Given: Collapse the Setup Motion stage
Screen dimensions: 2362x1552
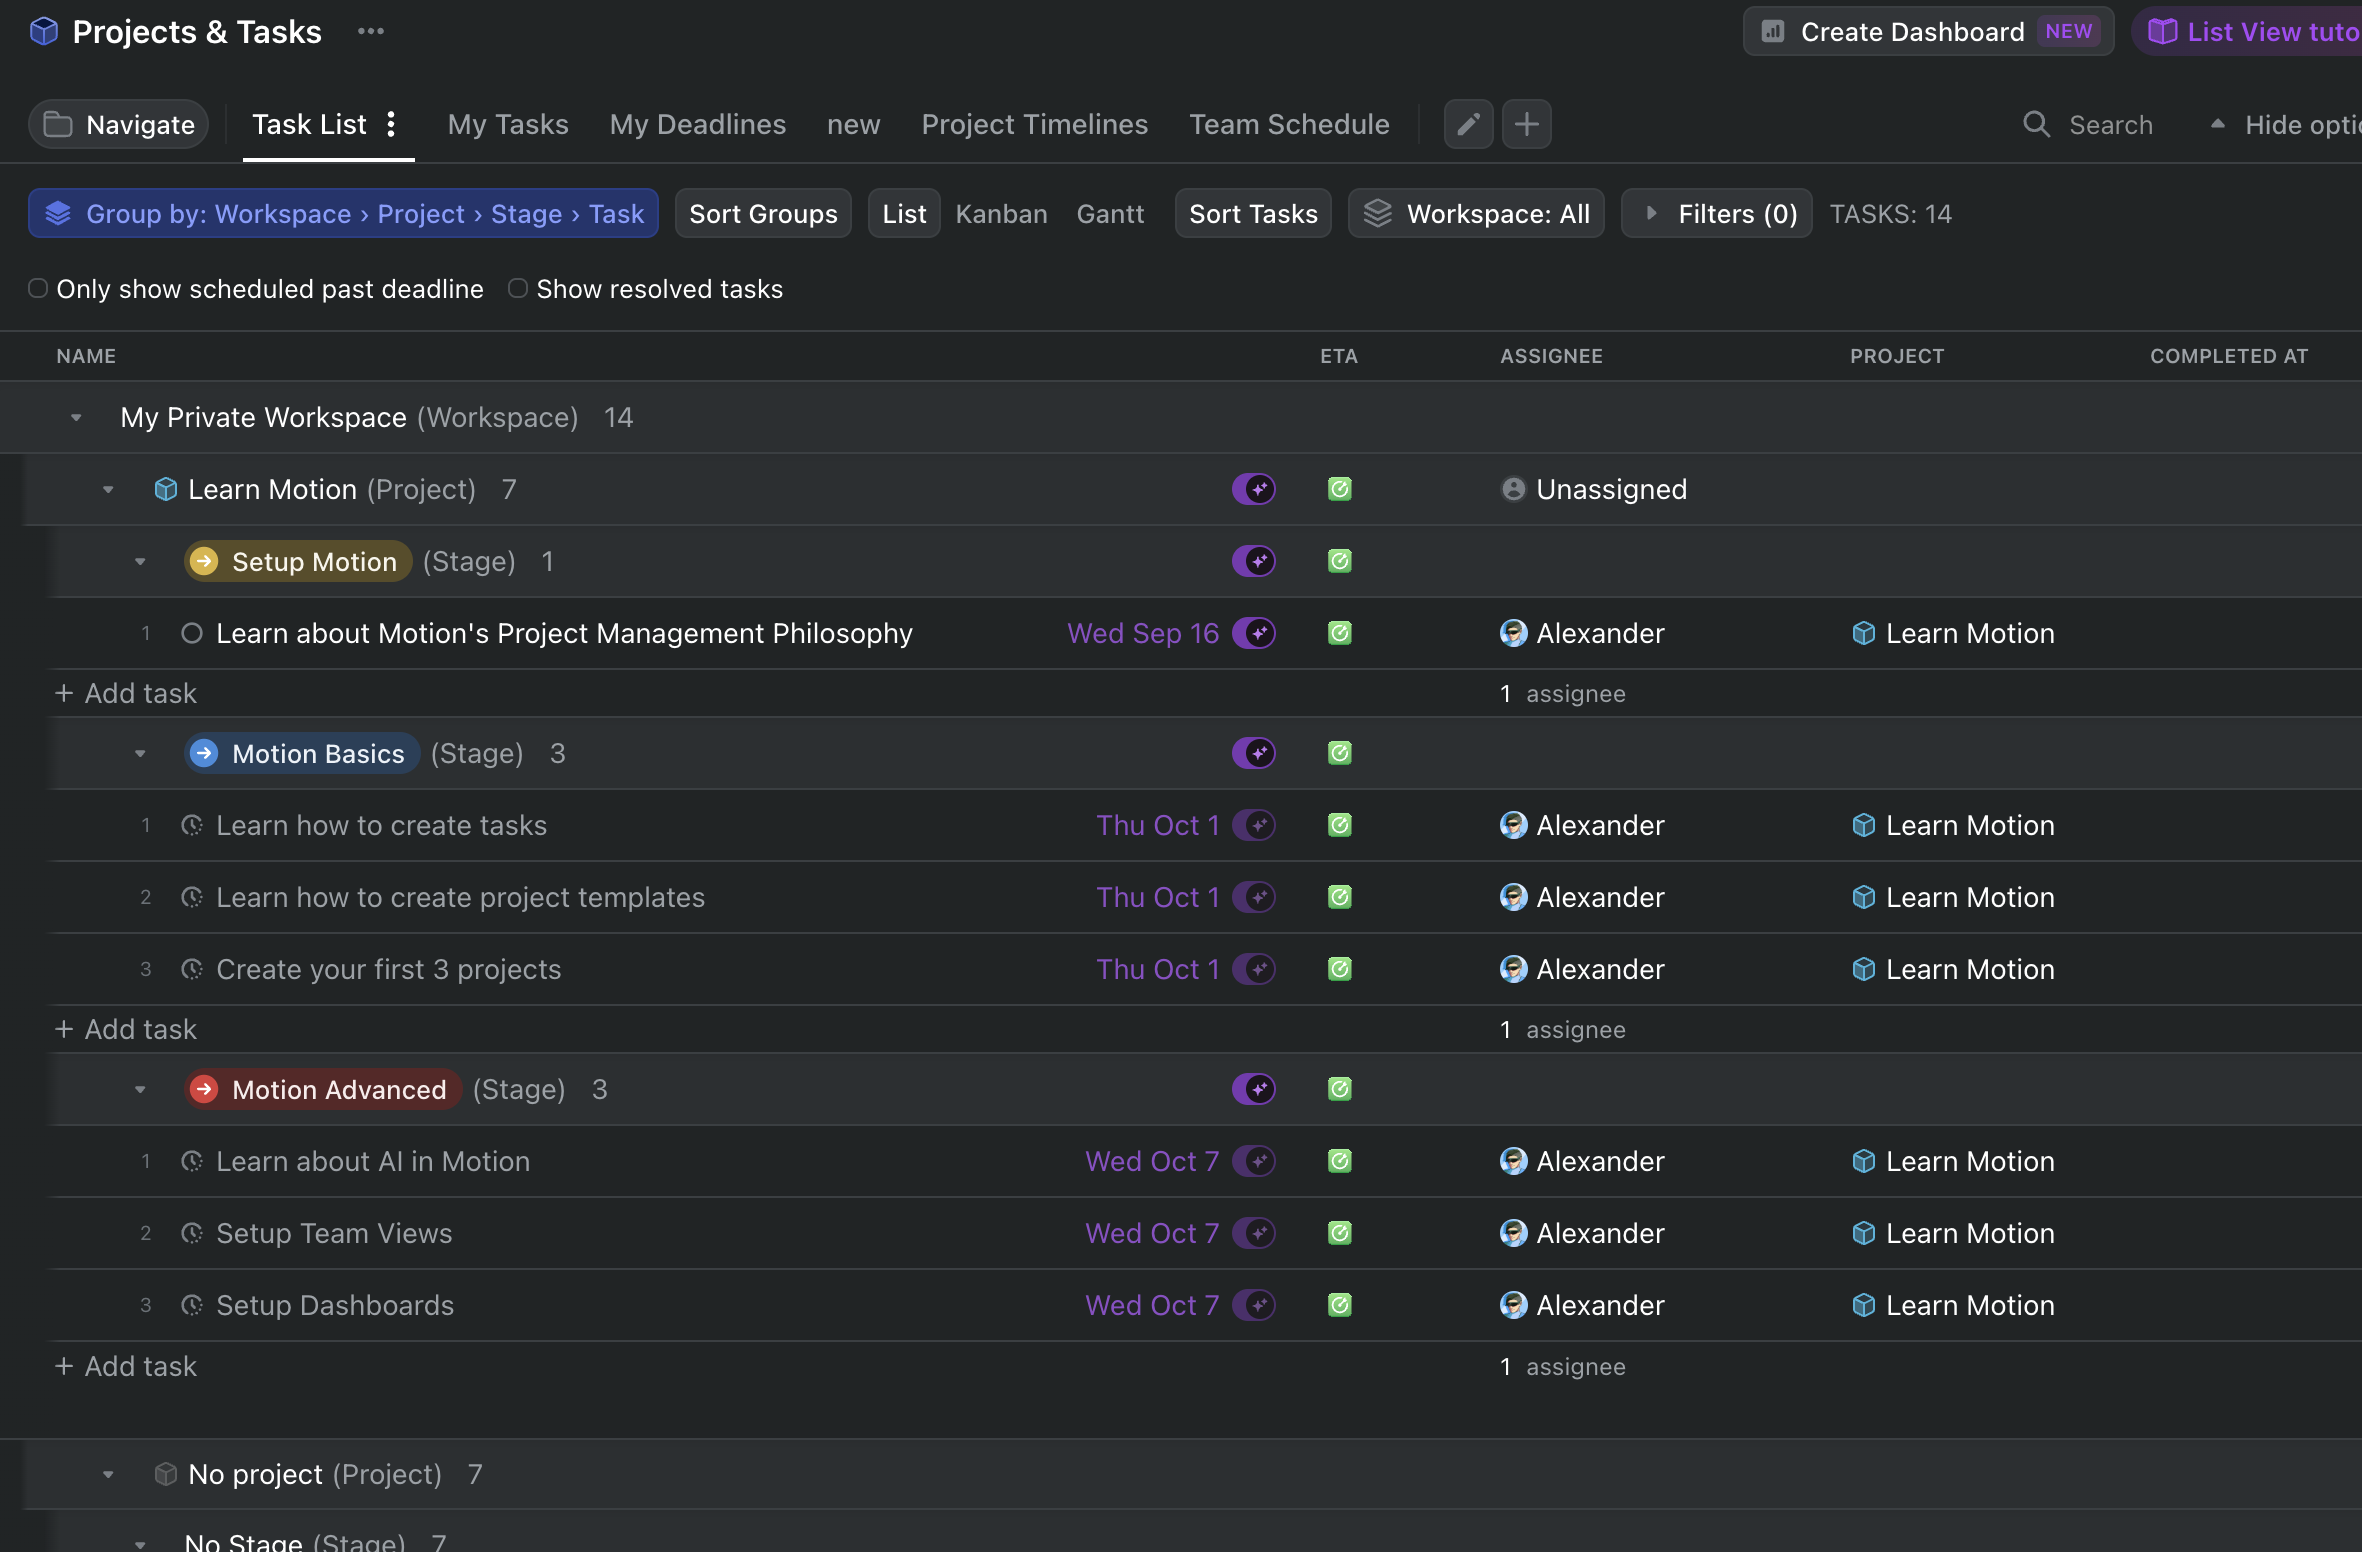Looking at the screenshot, I should coord(140,561).
